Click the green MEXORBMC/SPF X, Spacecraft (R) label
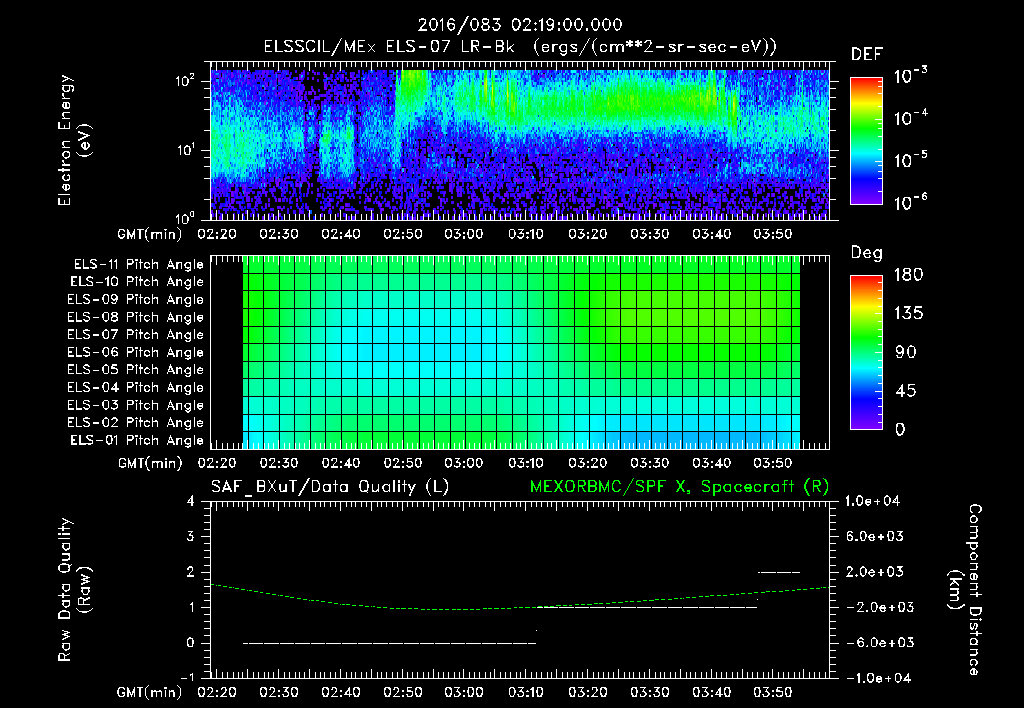This screenshot has width=1024, height=708. pyautogui.click(x=679, y=487)
